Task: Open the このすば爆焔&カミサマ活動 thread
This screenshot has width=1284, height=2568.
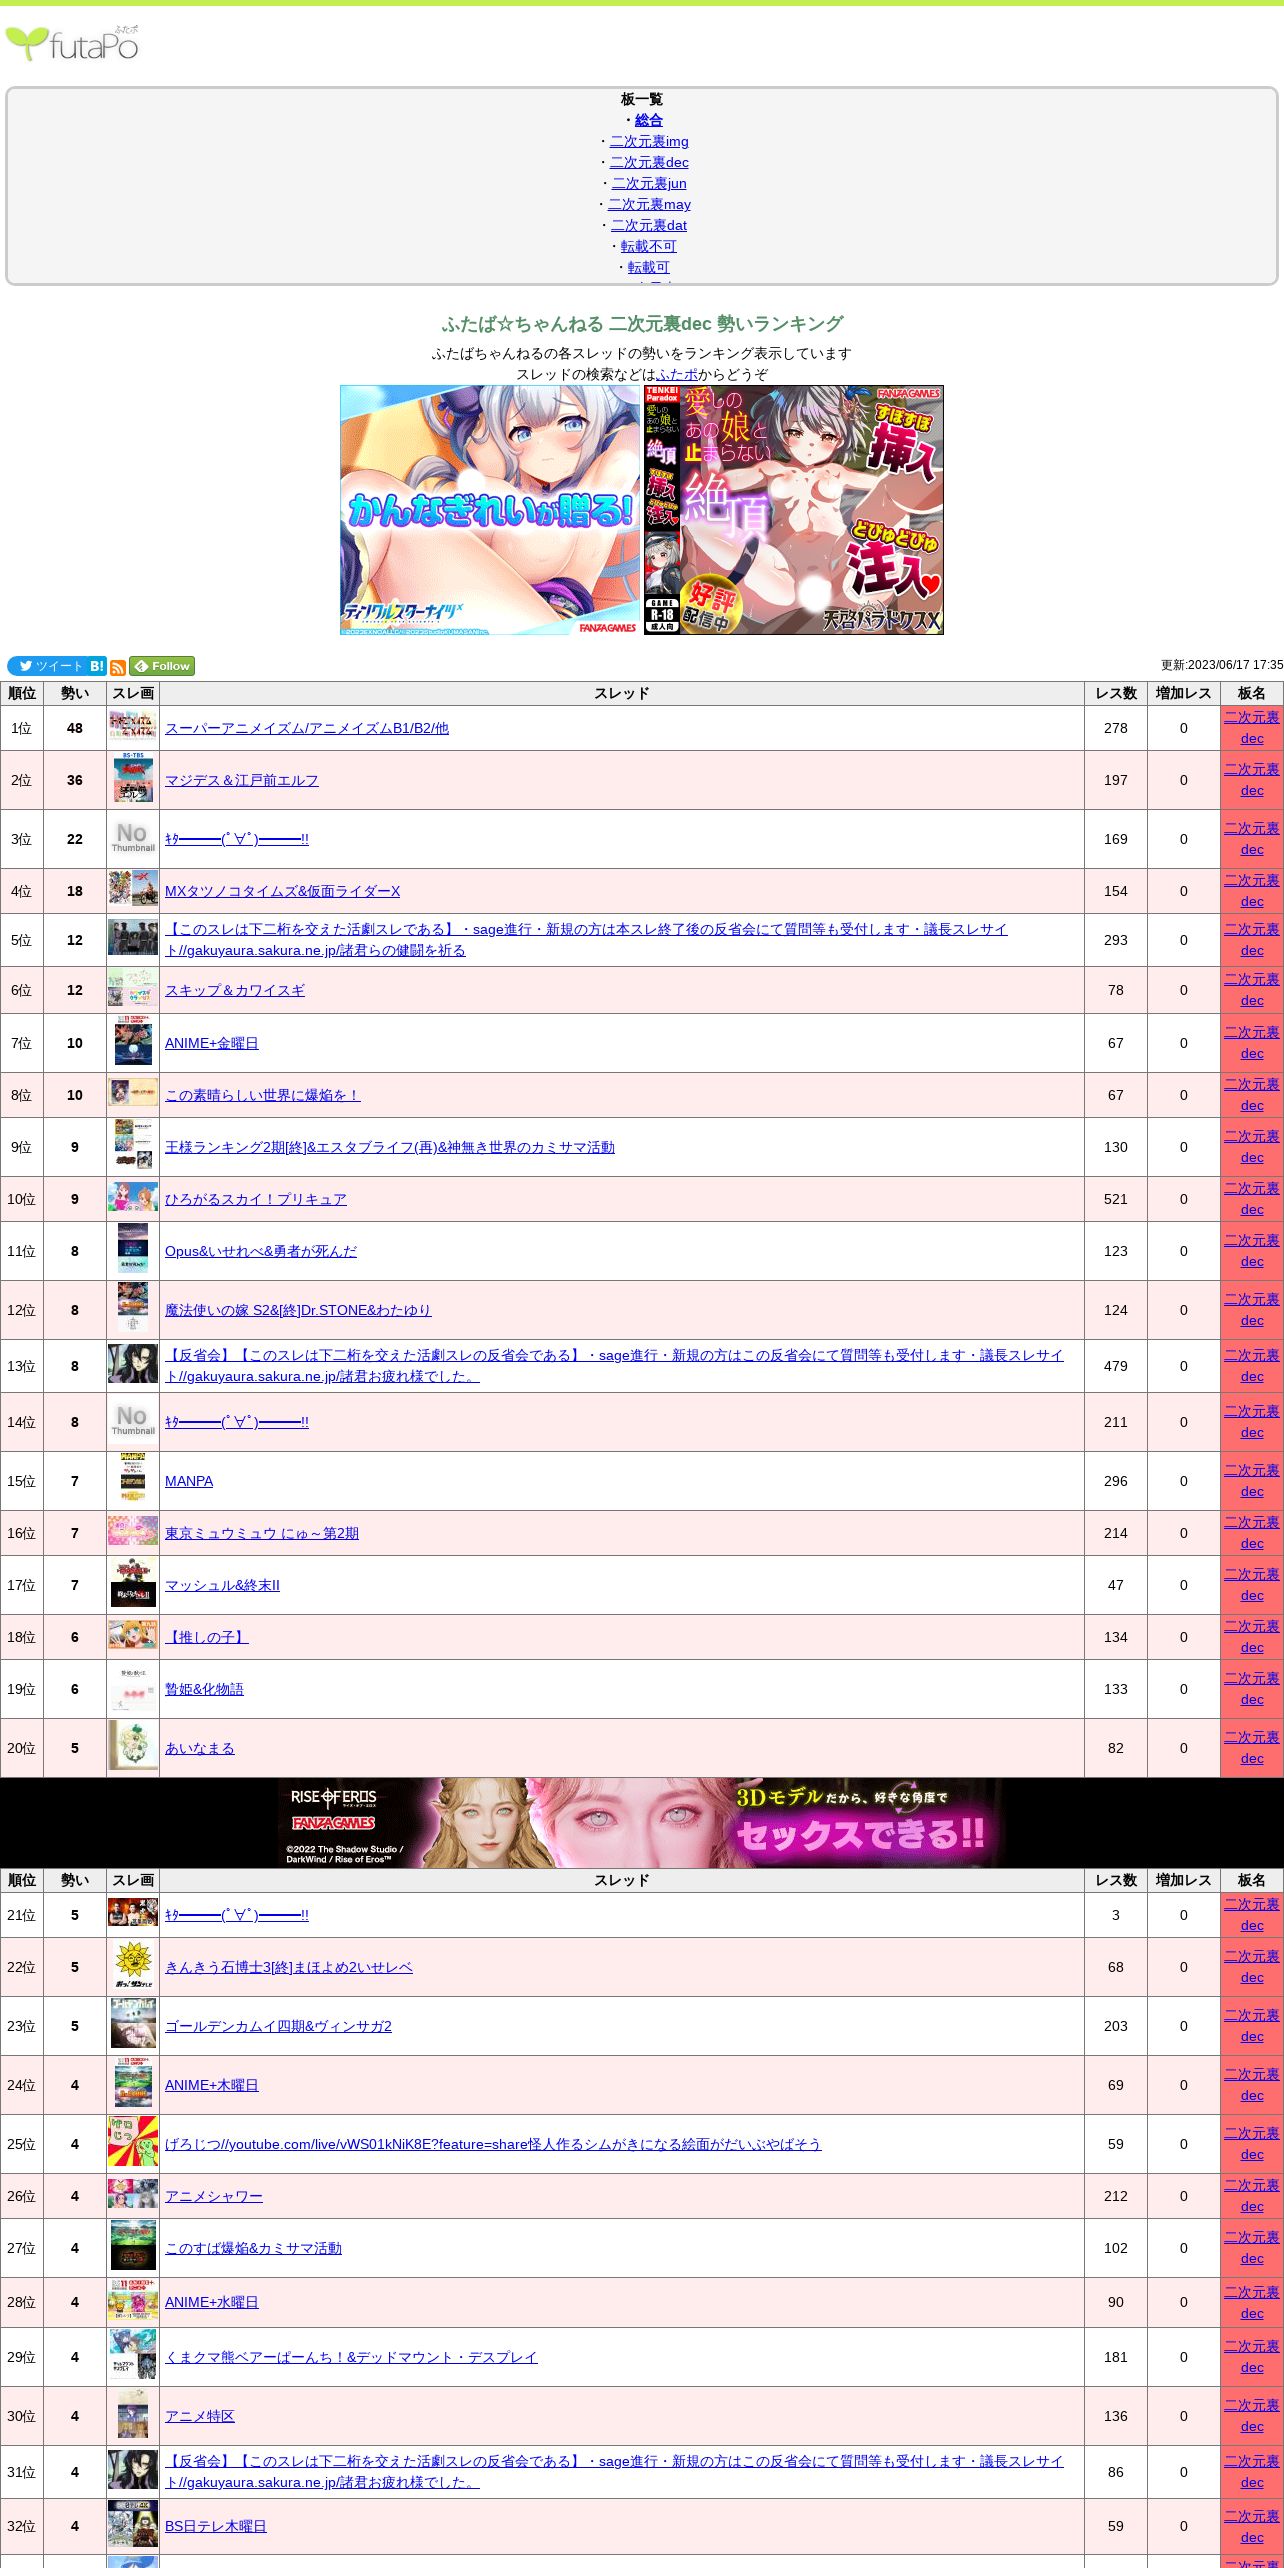Action: pyautogui.click(x=253, y=2248)
